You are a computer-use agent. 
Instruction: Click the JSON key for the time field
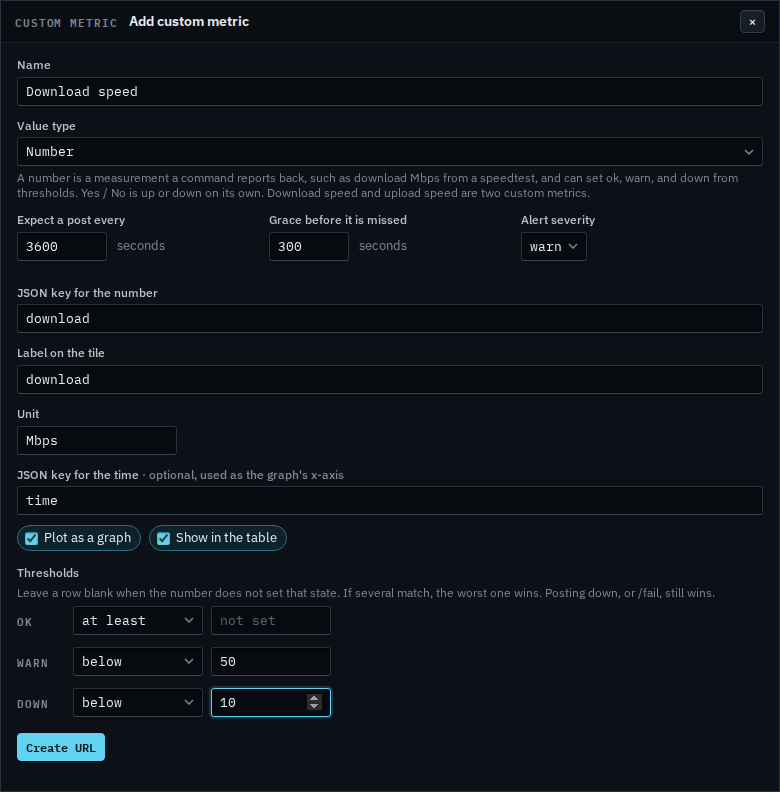389,501
